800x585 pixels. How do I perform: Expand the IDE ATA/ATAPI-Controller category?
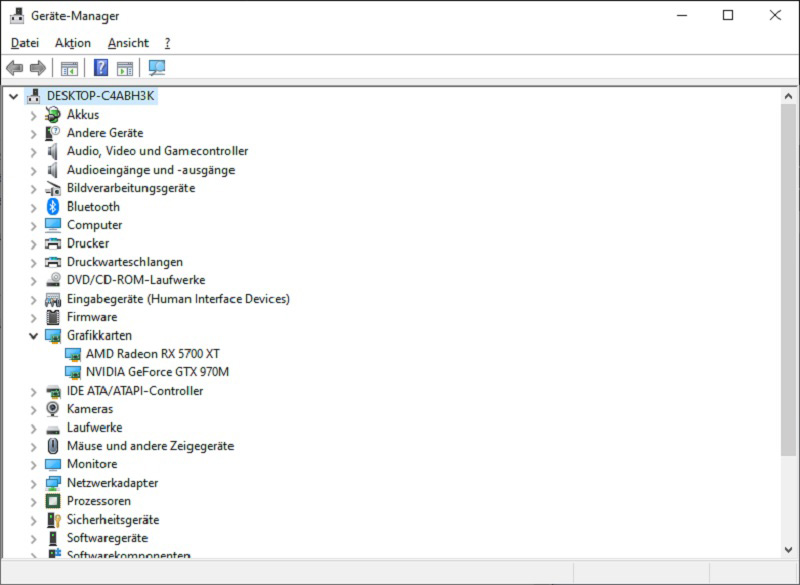[x=34, y=391]
